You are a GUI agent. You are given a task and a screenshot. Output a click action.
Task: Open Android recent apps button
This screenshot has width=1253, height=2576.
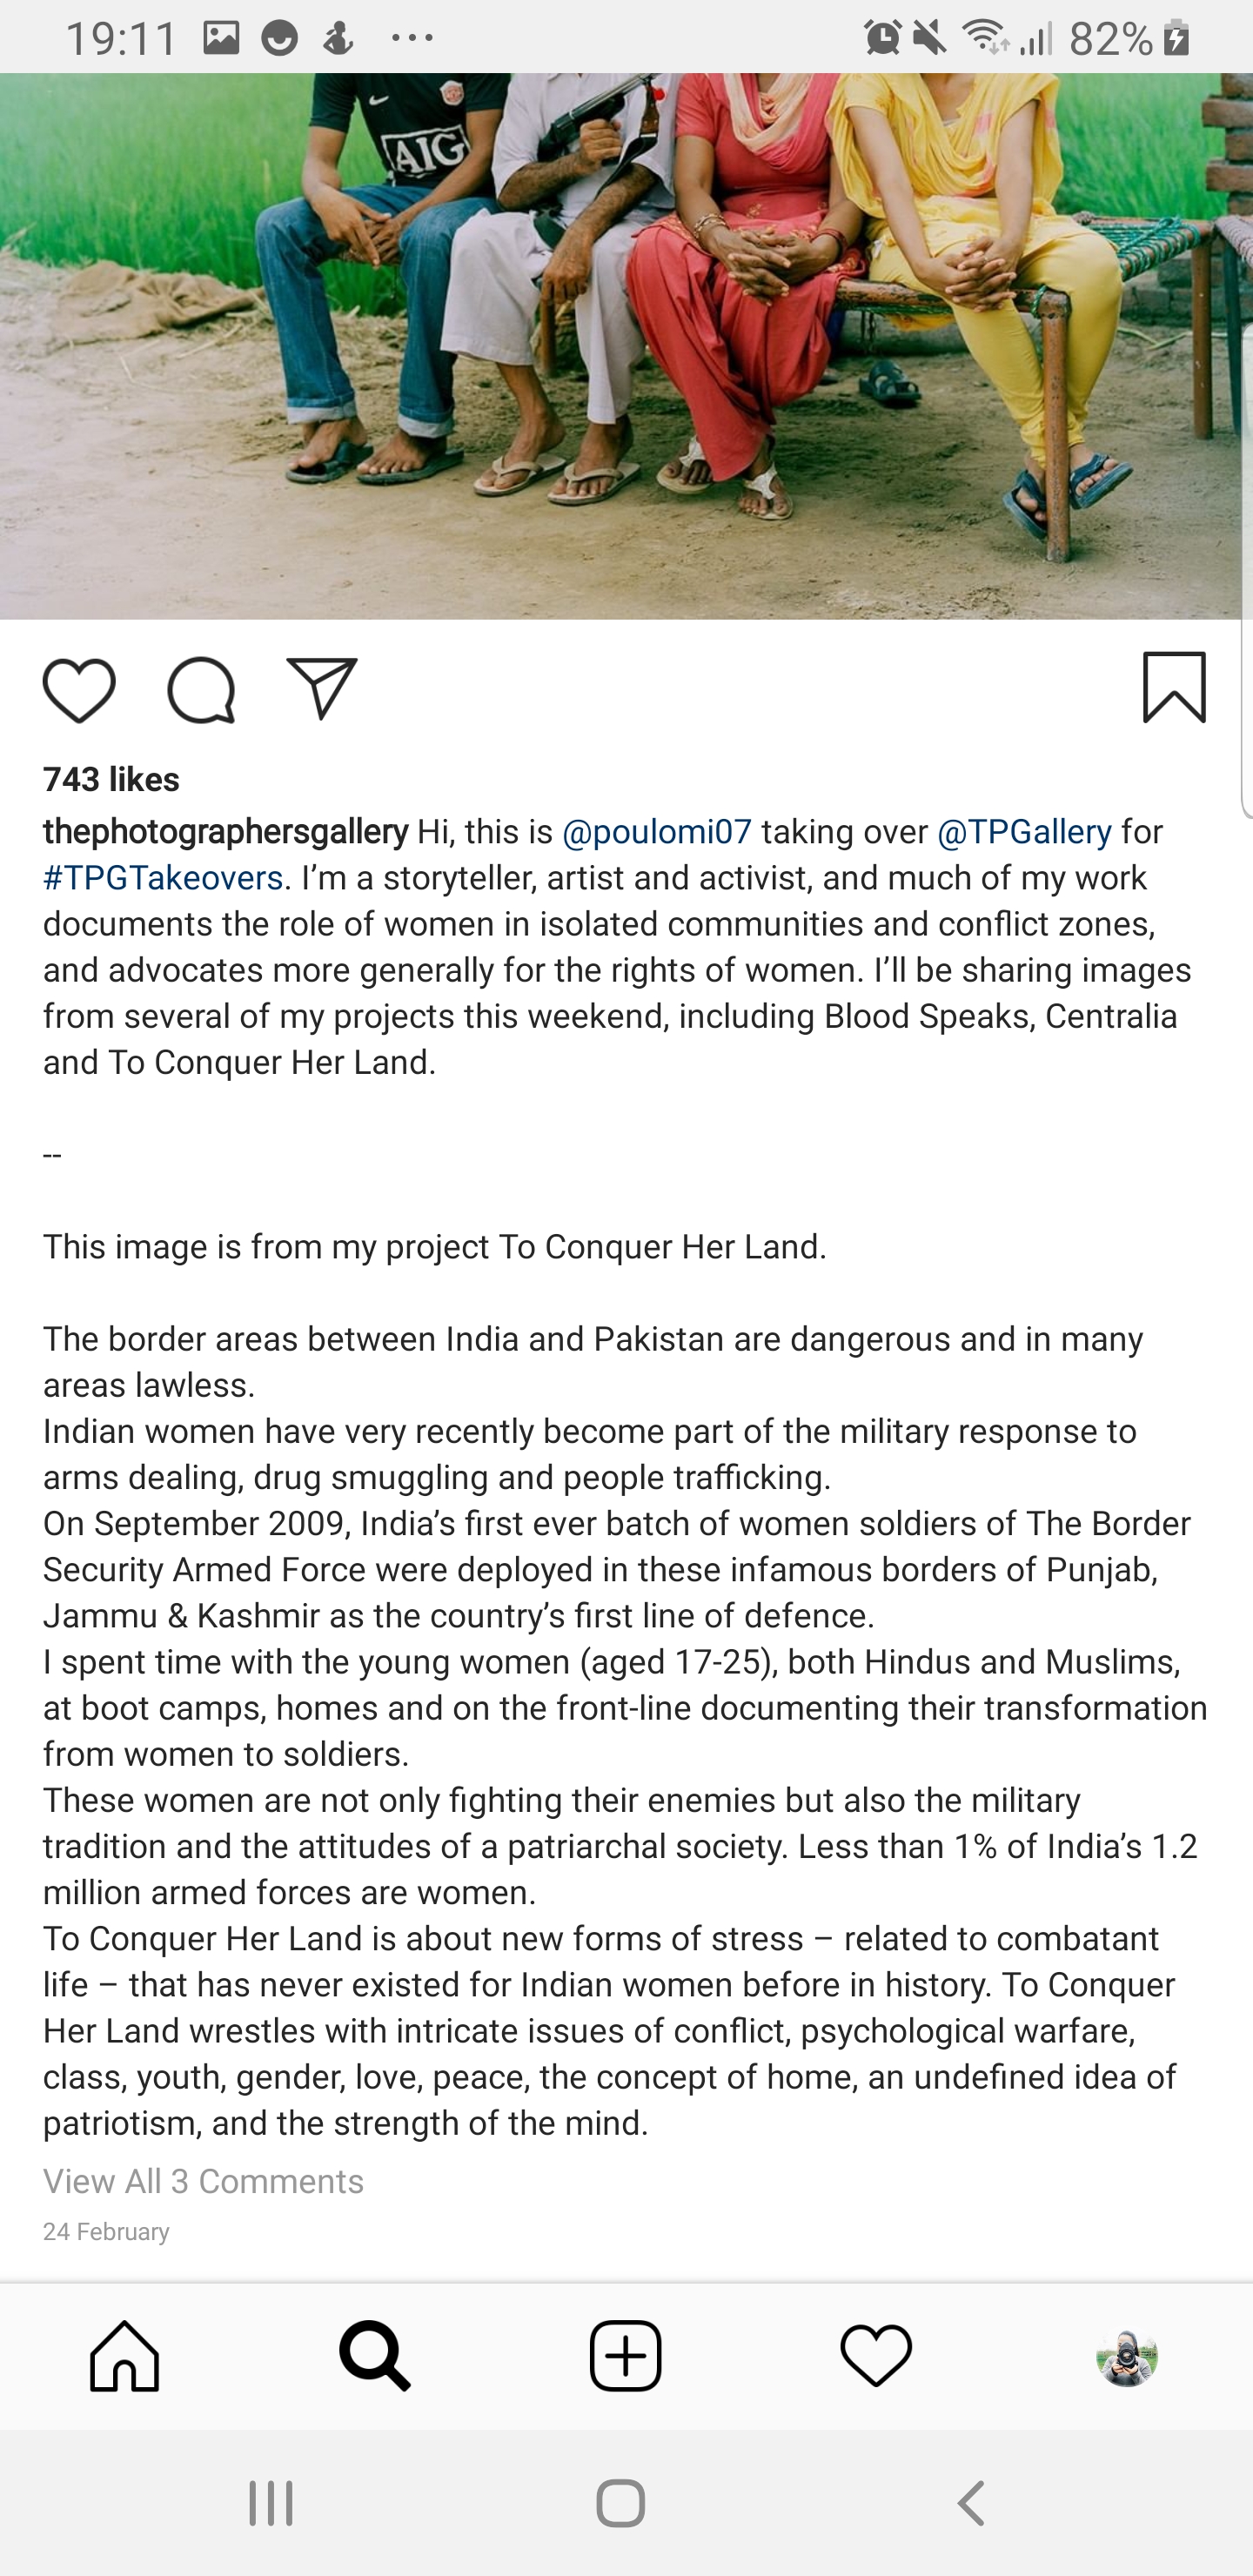(x=271, y=2503)
